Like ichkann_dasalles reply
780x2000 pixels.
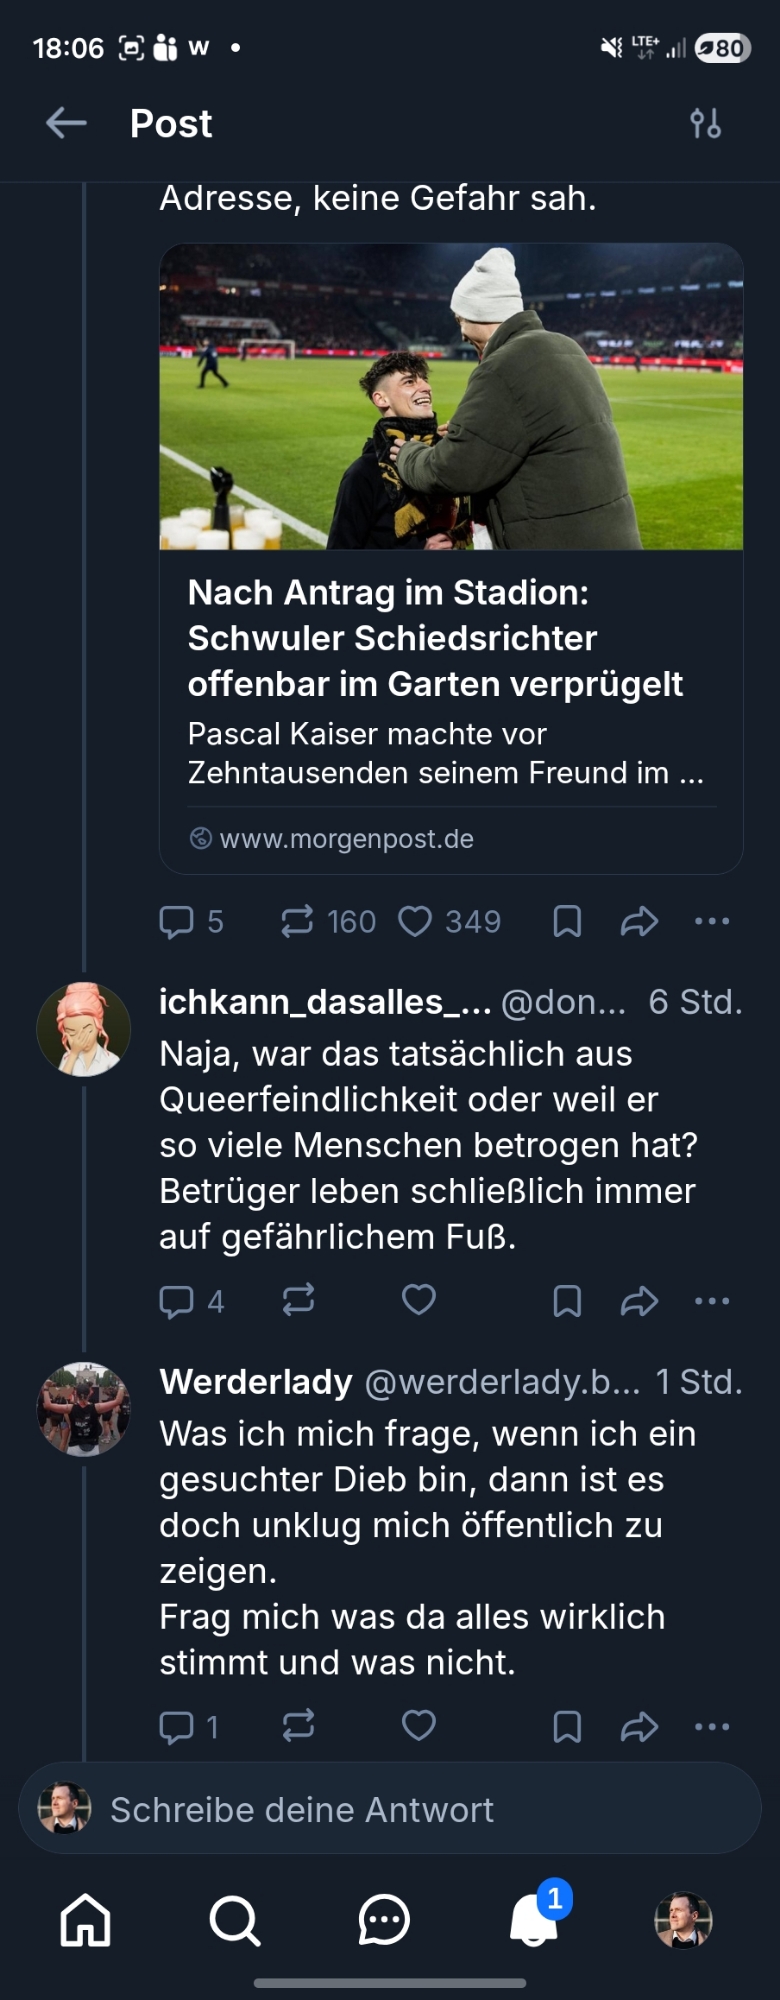[418, 1300]
